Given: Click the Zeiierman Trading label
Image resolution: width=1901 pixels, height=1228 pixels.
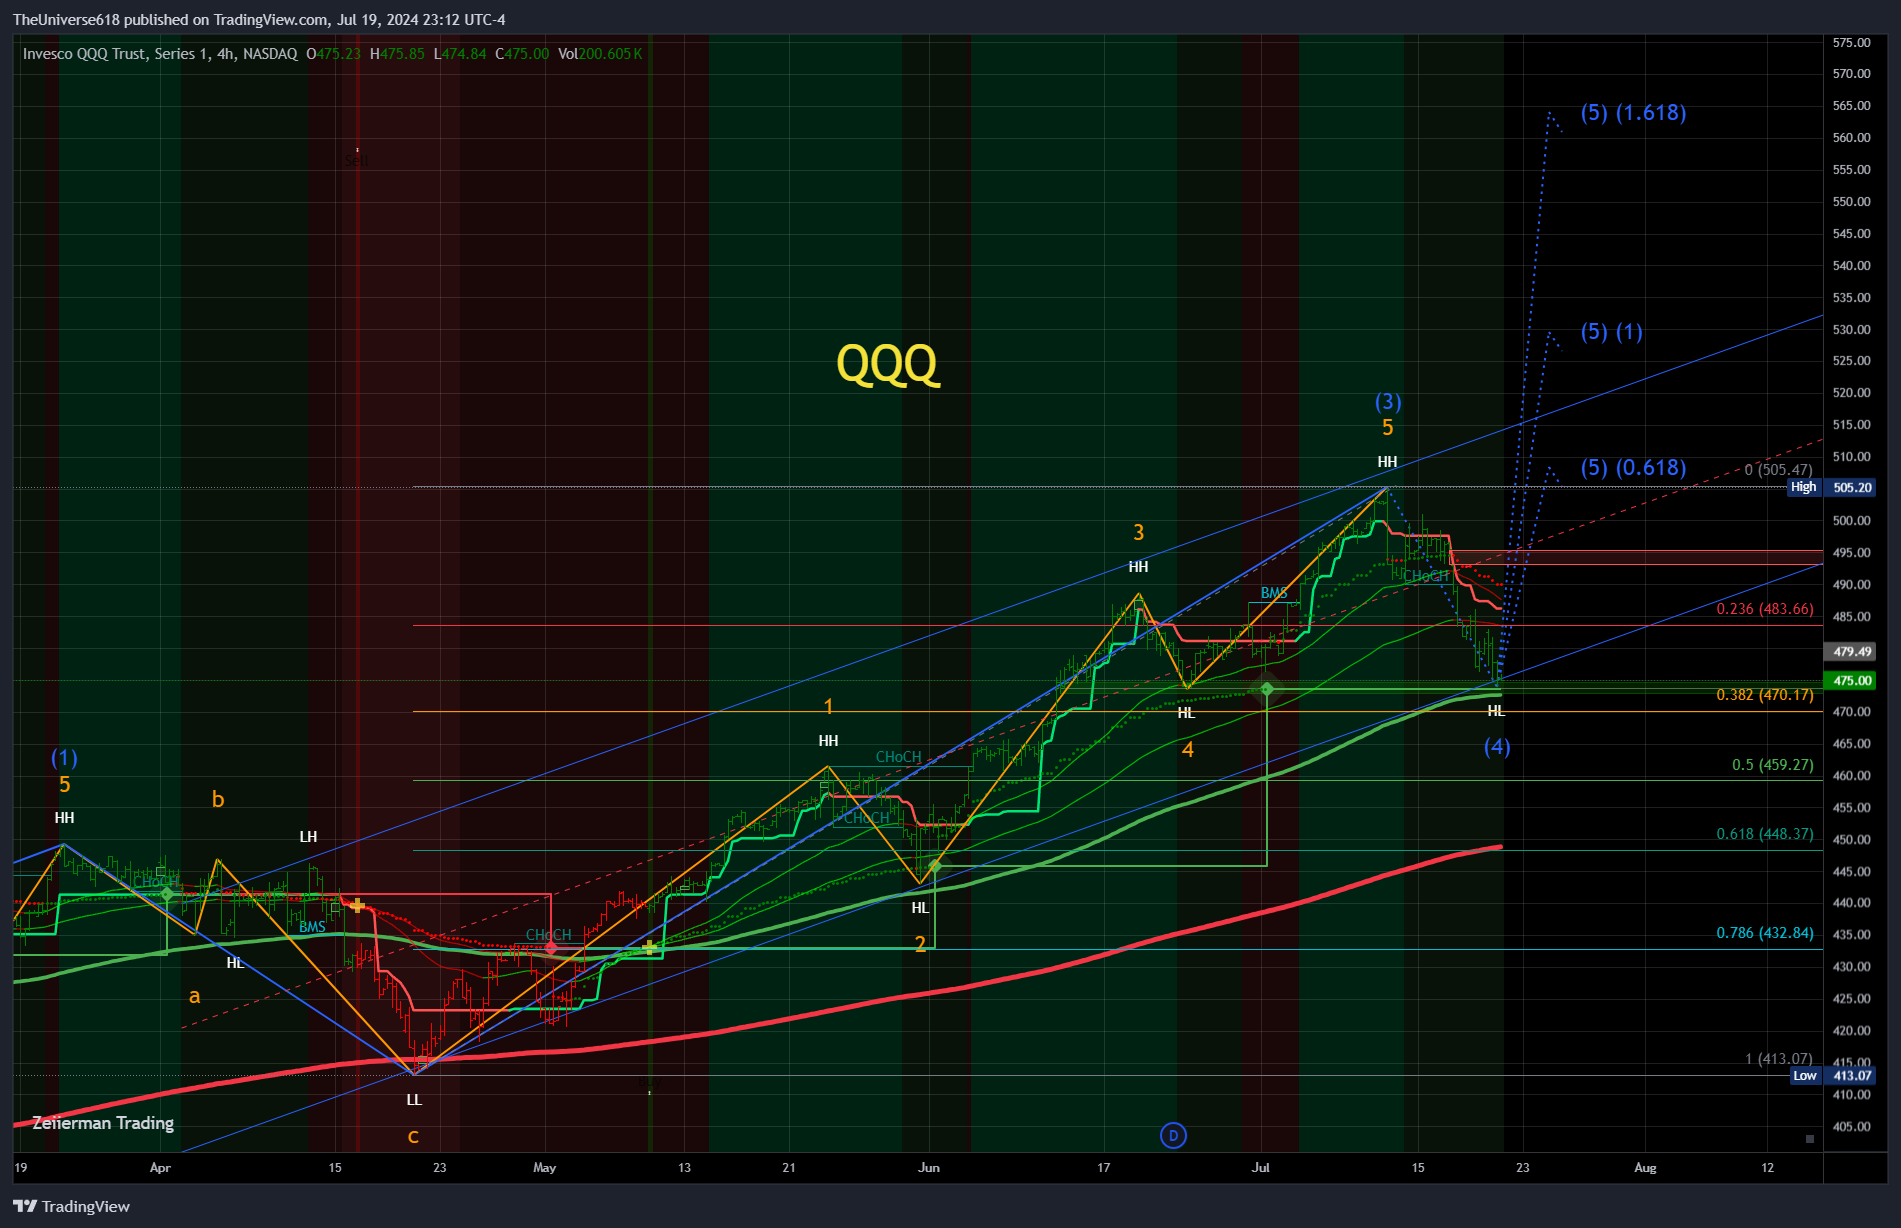Looking at the screenshot, I should click(x=103, y=1123).
